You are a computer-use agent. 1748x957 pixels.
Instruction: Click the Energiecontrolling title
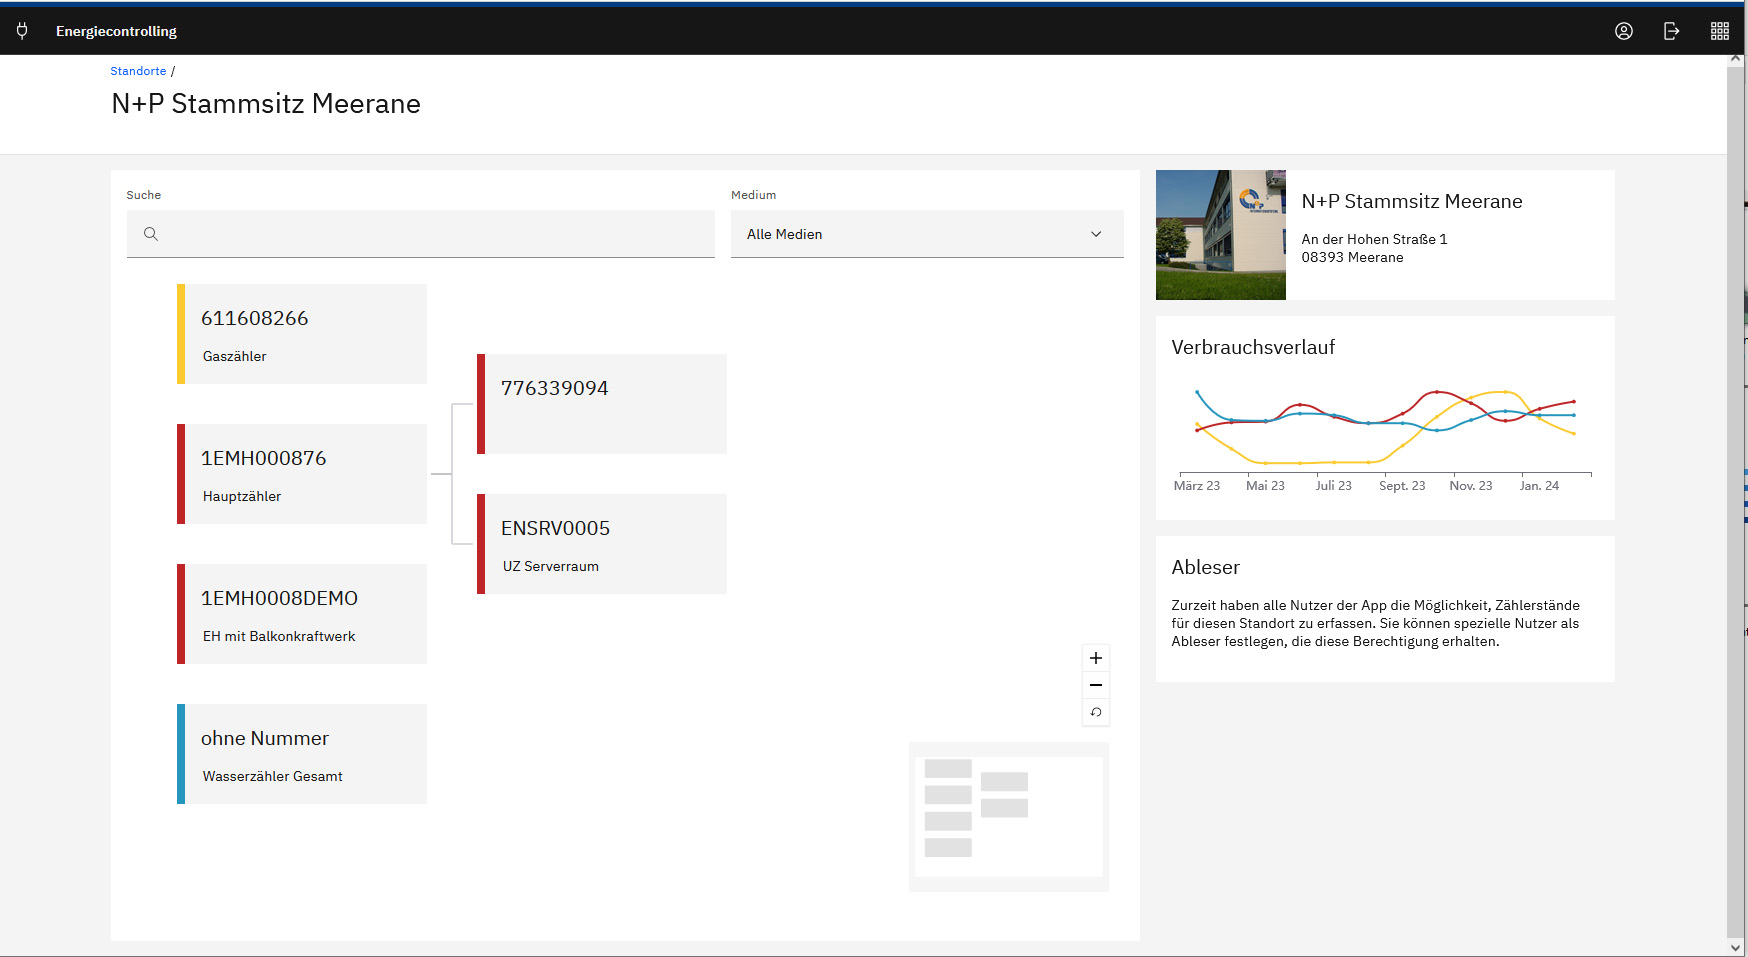pos(116,31)
